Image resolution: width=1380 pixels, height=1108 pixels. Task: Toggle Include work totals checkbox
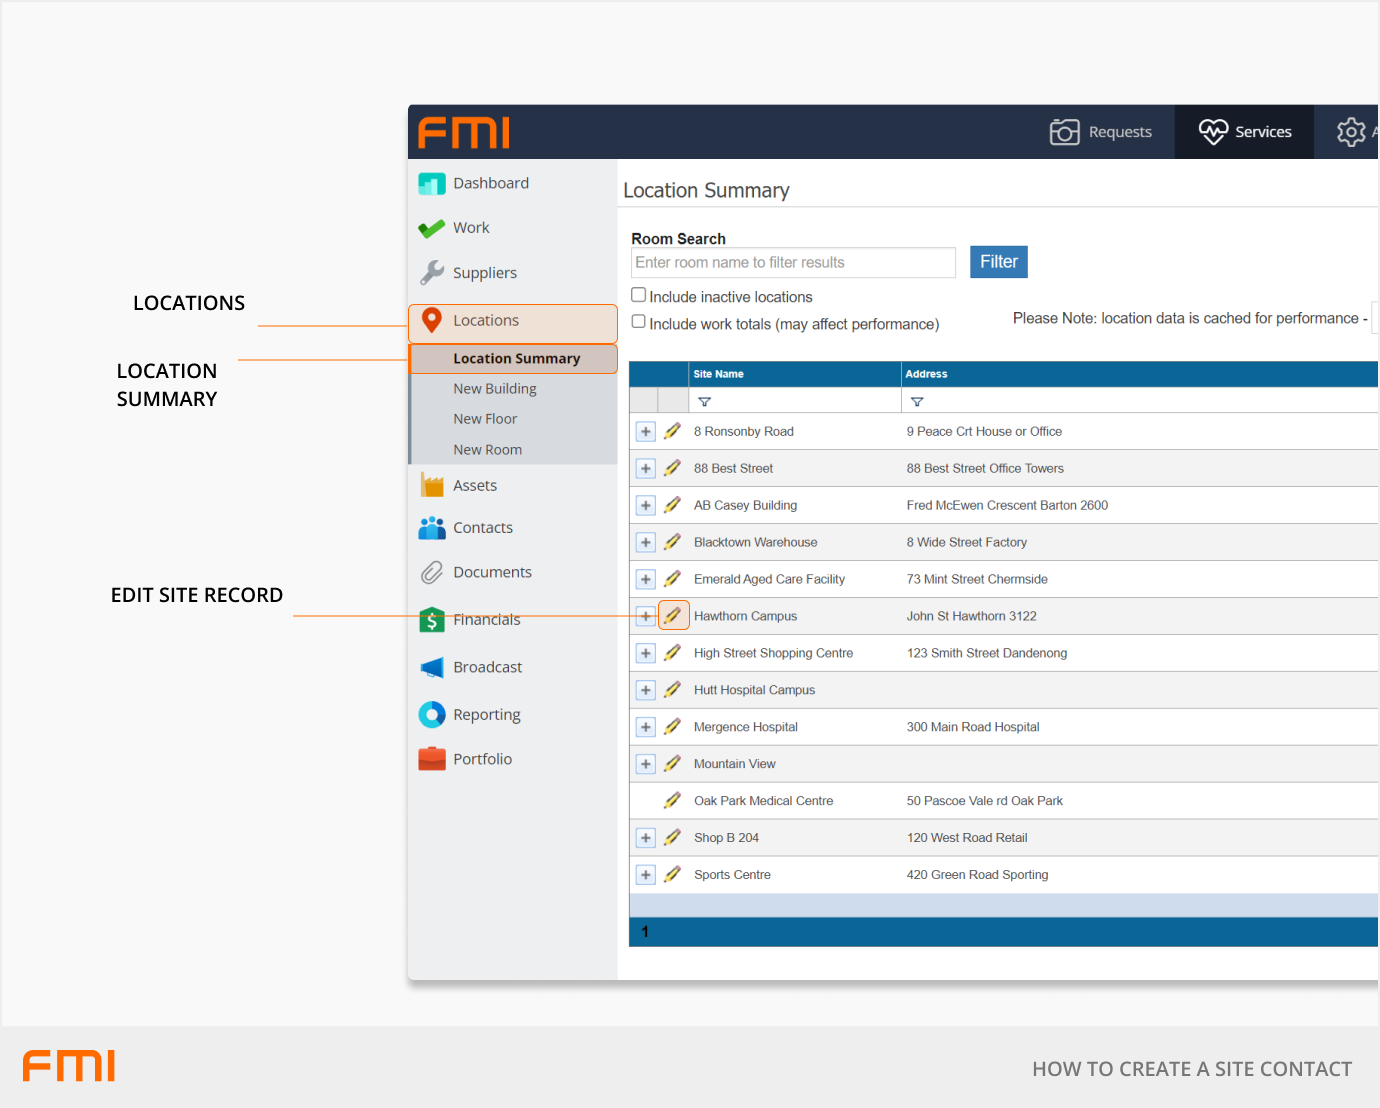point(638,322)
